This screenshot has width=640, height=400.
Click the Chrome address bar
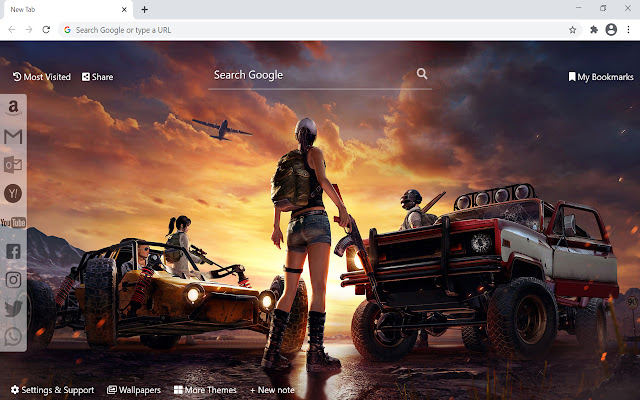320,30
